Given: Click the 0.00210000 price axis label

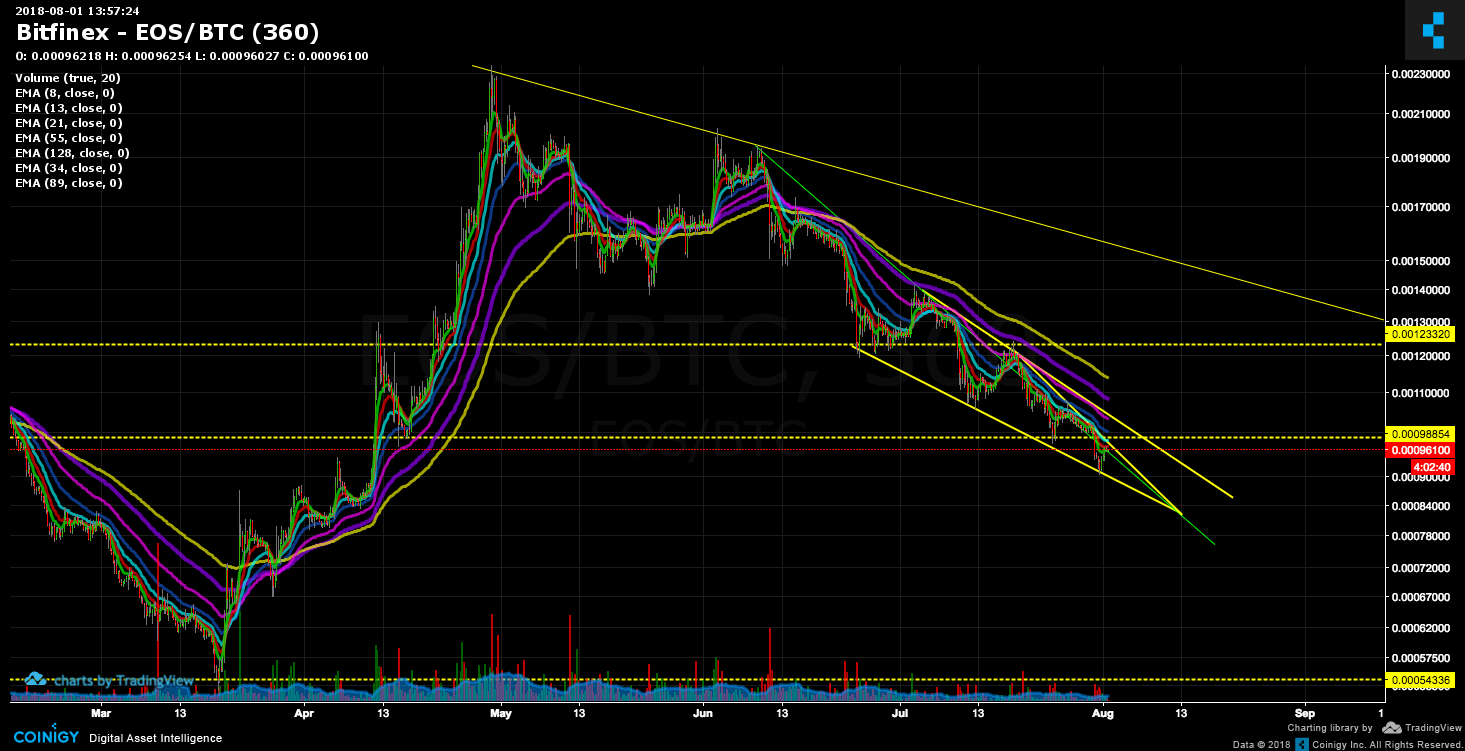Looking at the screenshot, I should point(1420,114).
